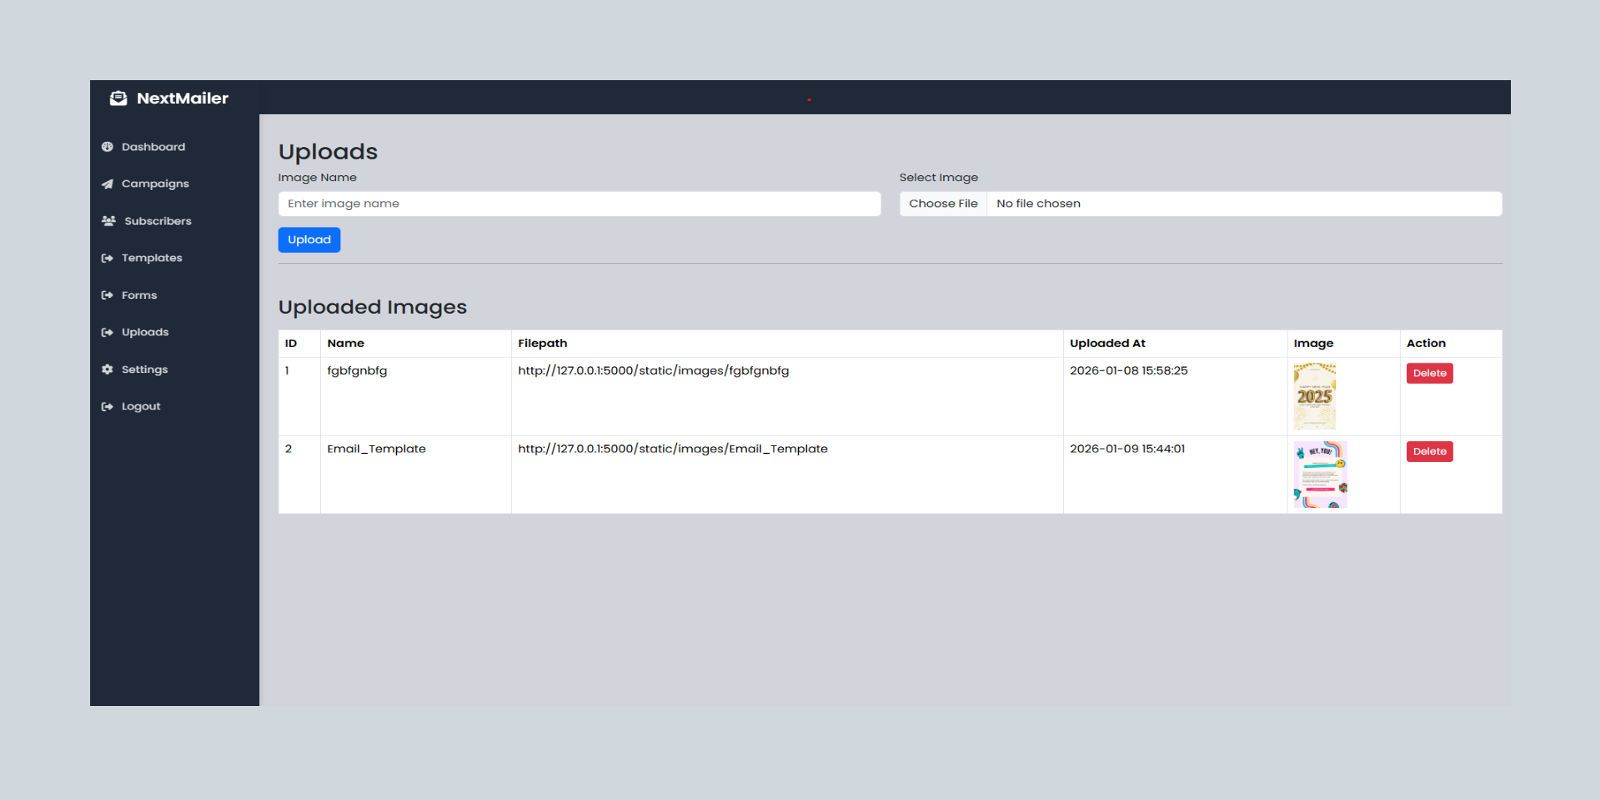Click the ID column header

pyautogui.click(x=291, y=343)
